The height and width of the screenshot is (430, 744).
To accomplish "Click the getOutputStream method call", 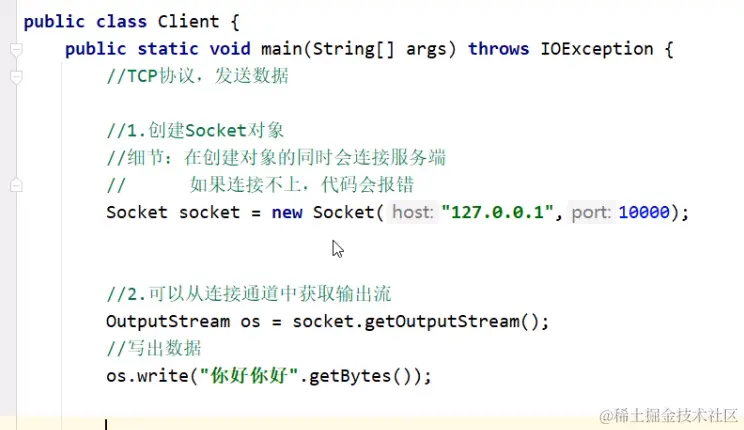I will (x=442, y=321).
